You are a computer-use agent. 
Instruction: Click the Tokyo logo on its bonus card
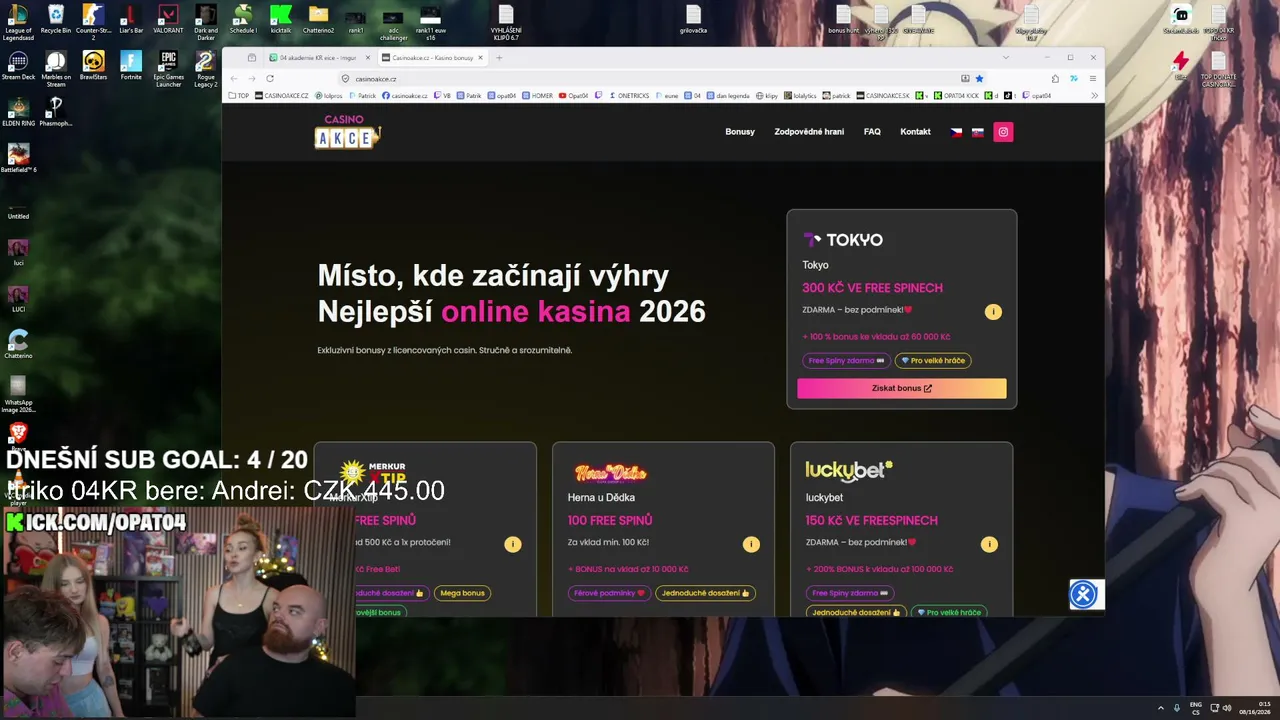pyautogui.click(x=843, y=240)
